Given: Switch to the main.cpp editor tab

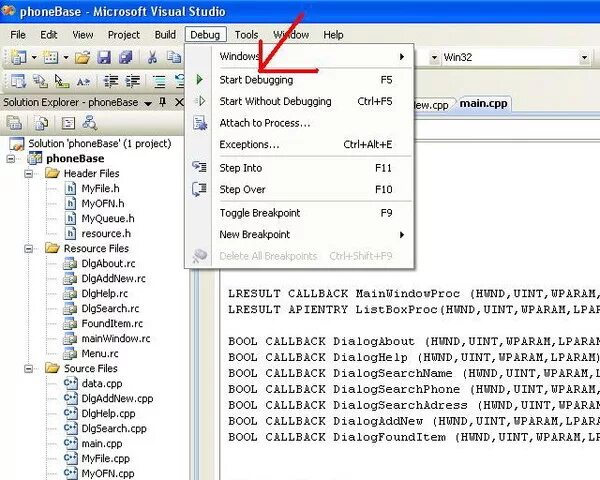Looking at the screenshot, I should (x=483, y=104).
